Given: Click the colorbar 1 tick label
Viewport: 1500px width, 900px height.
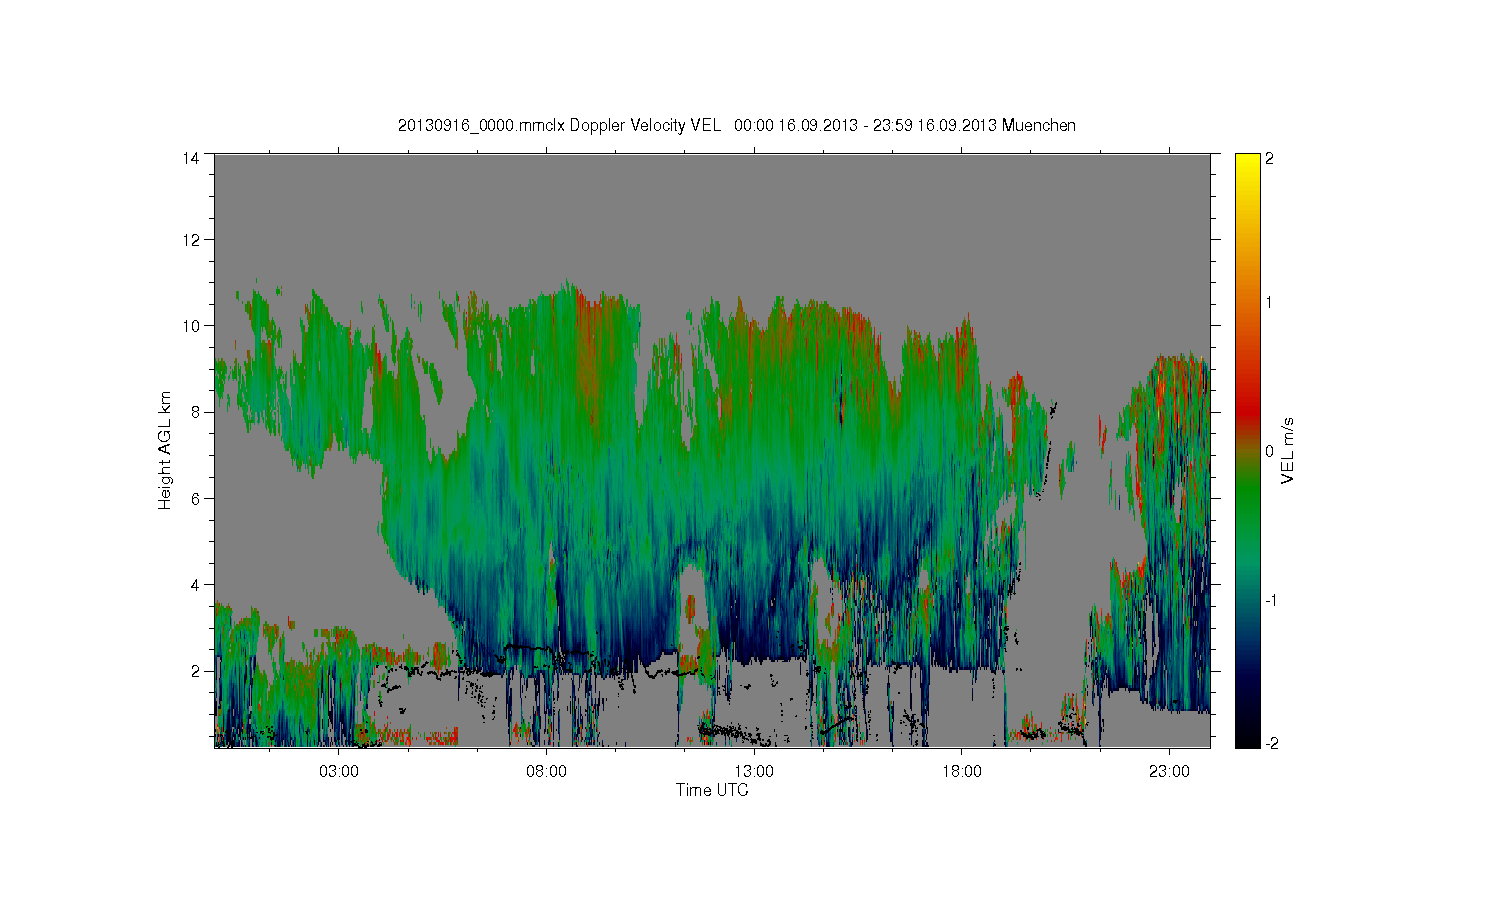Looking at the screenshot, I should (x=1269, y=302).
